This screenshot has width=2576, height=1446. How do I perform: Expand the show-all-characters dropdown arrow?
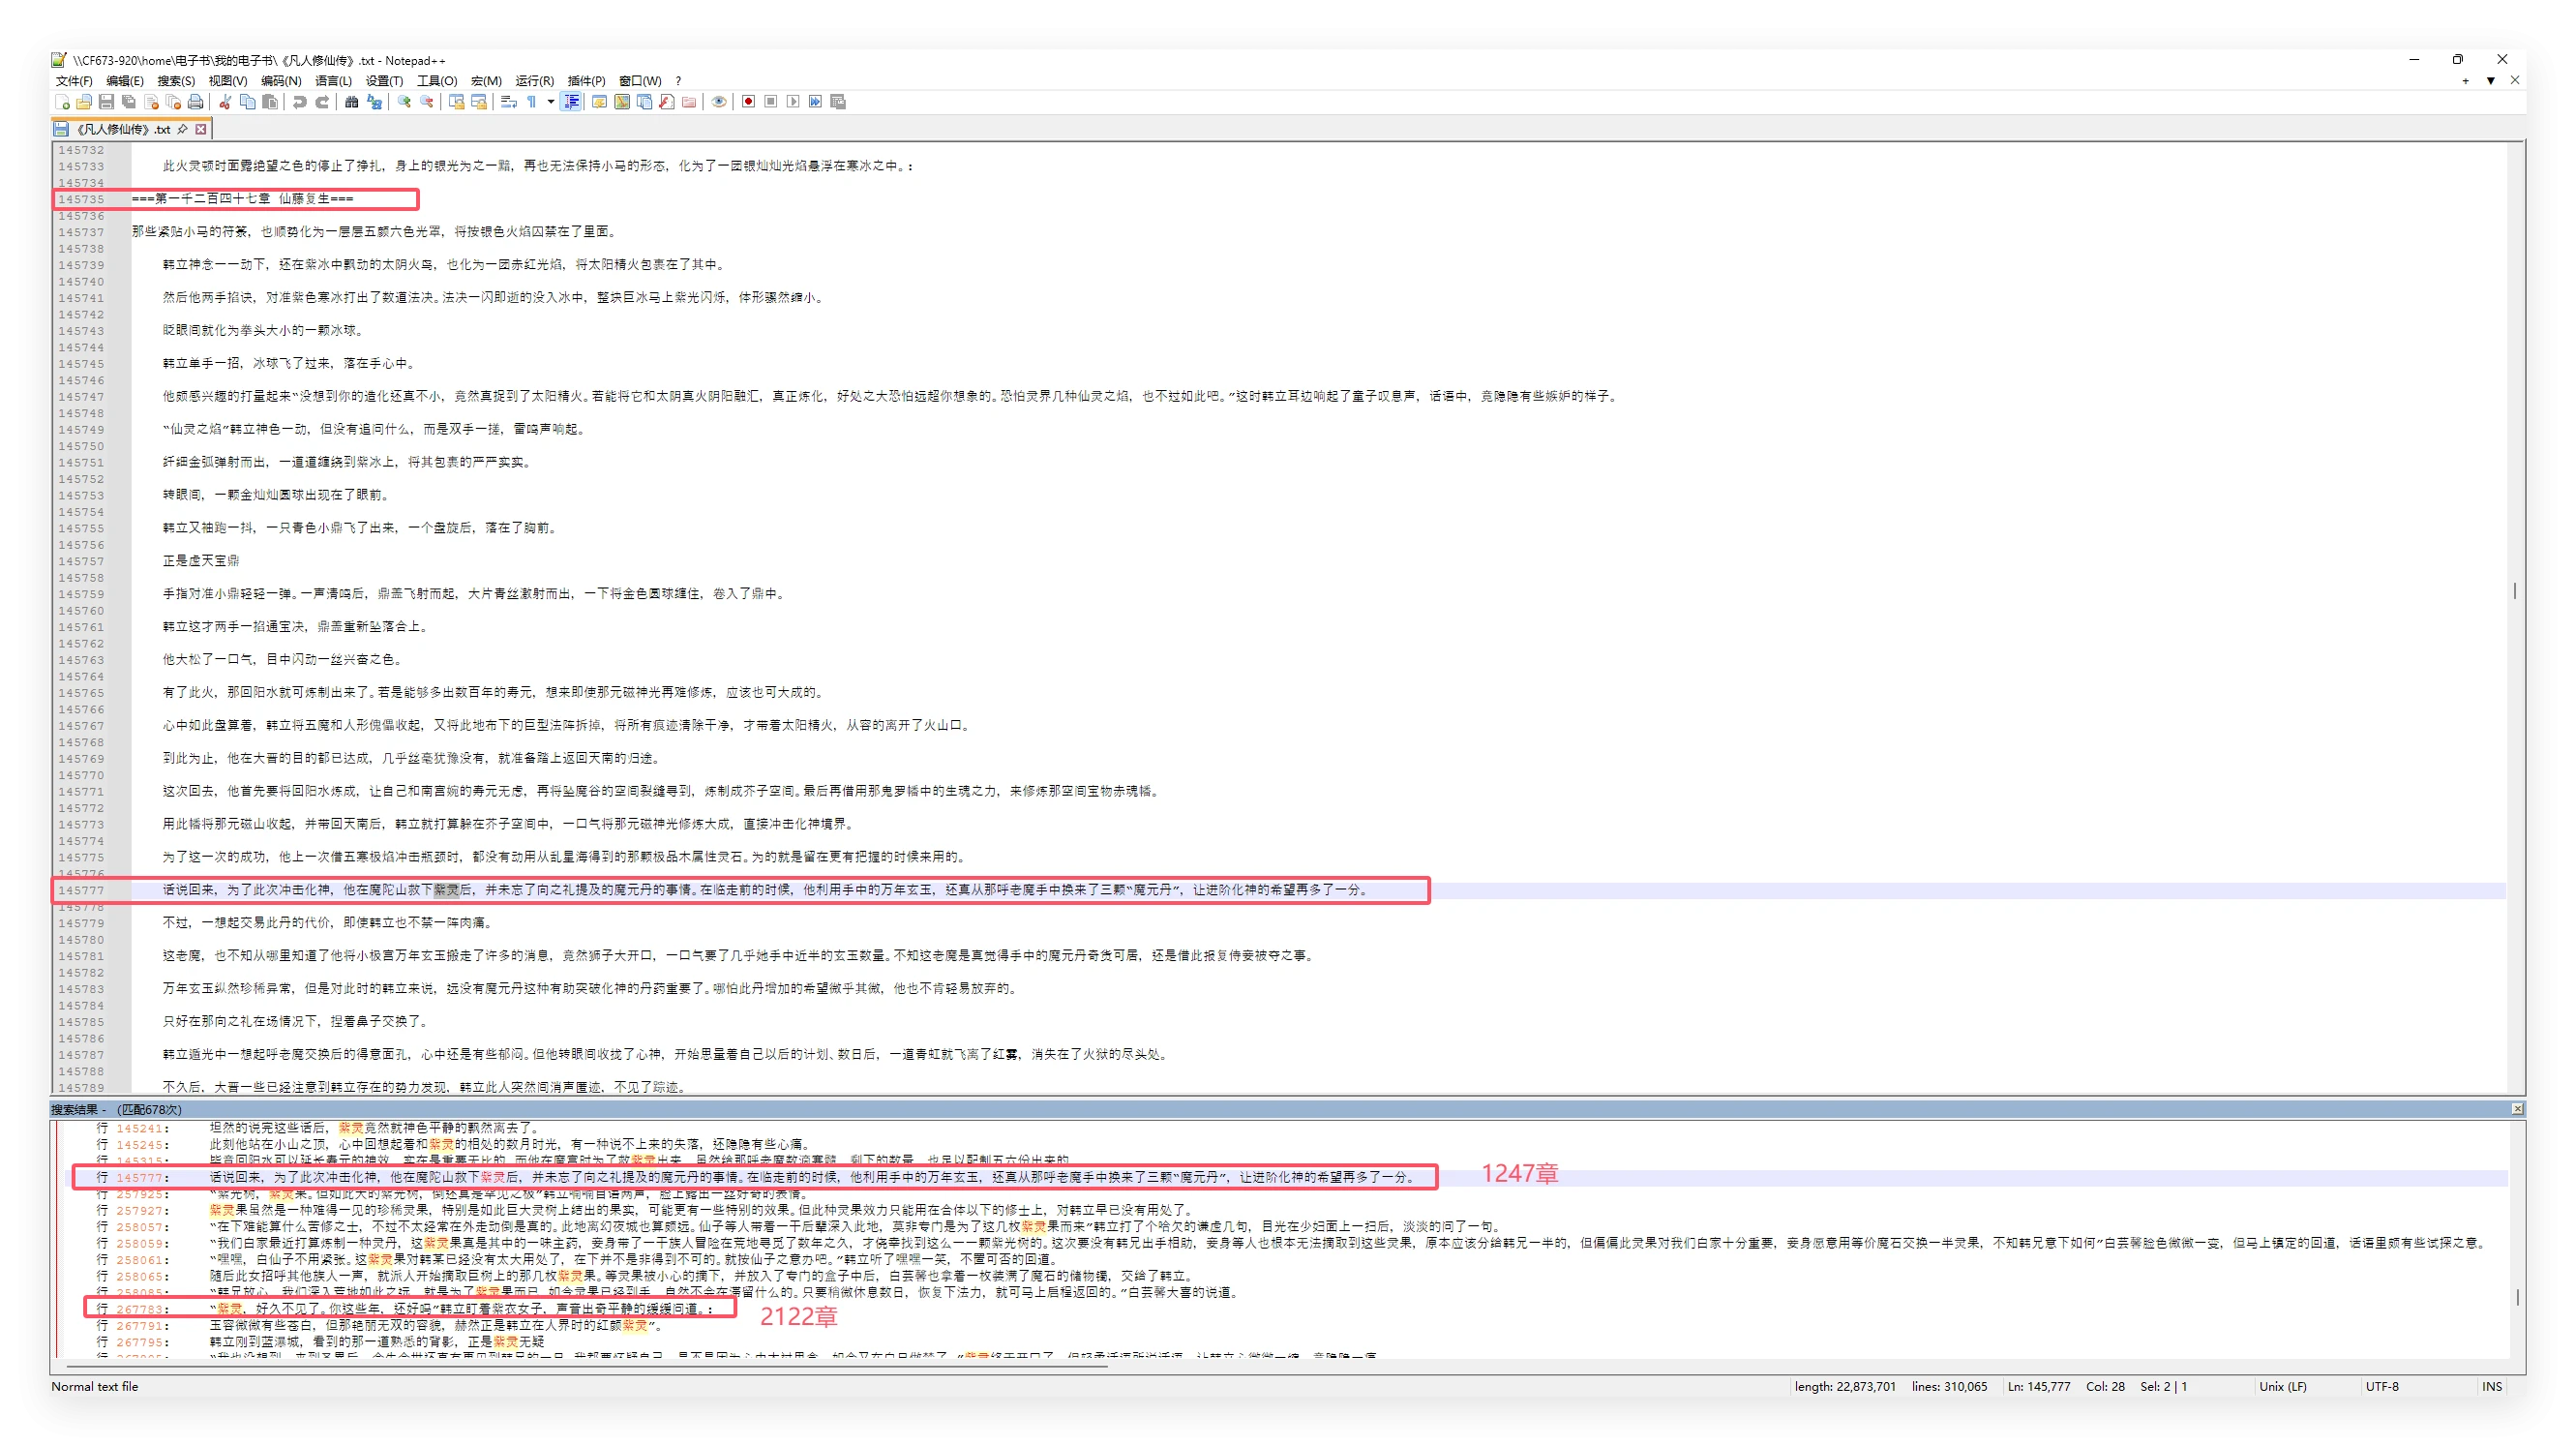click(551, 102)
